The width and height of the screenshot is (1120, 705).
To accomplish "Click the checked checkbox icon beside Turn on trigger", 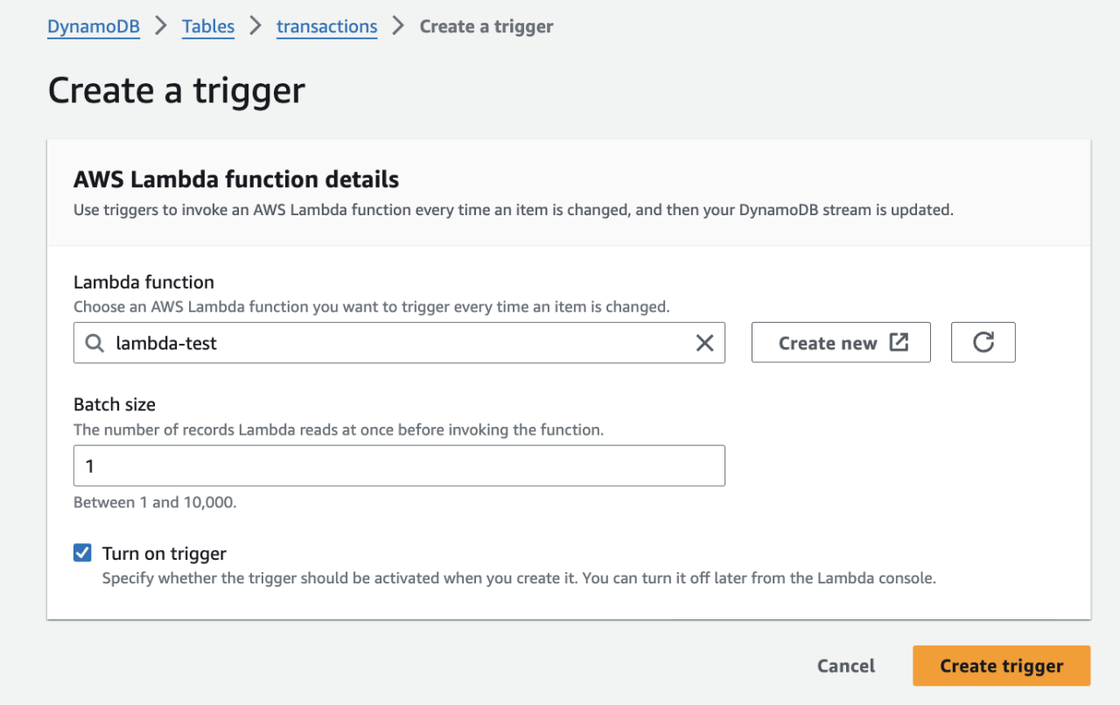I will click(x=82, y=552).
